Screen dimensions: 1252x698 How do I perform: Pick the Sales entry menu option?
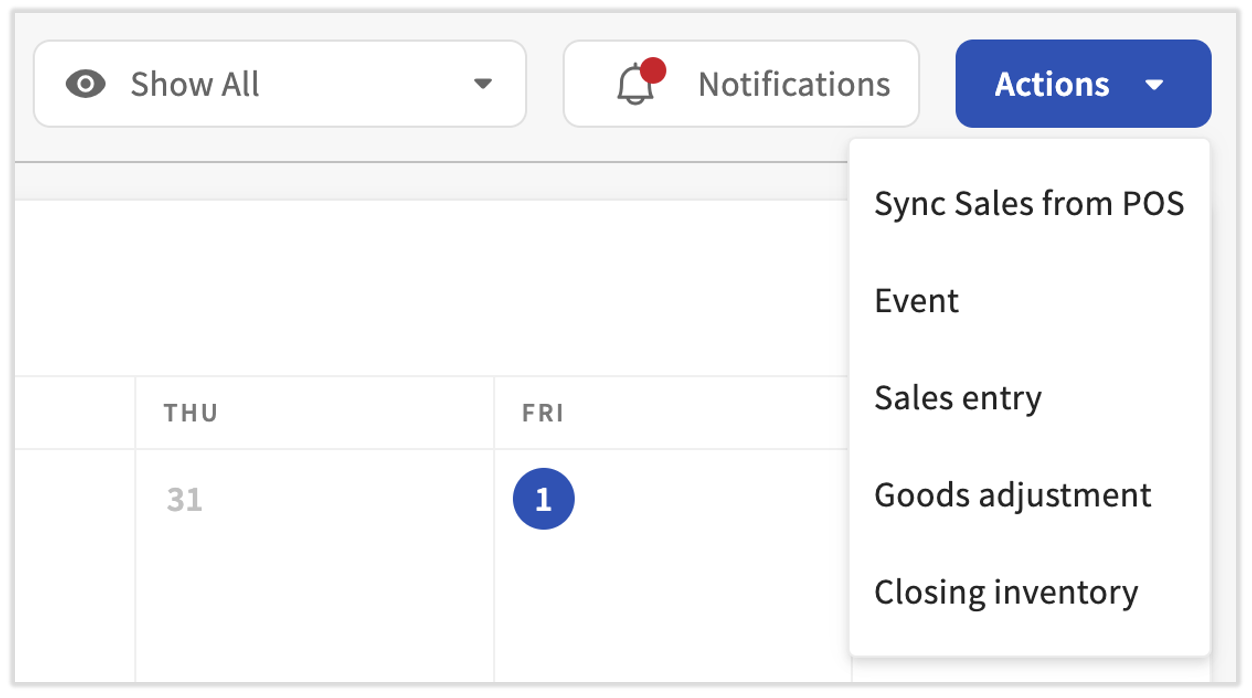pyautogui.click(x=958, y=398)
